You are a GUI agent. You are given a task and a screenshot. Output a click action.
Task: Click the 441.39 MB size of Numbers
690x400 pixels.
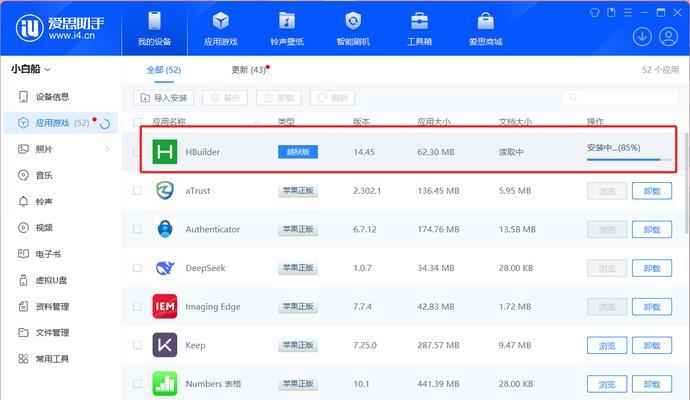pos(438,384)
